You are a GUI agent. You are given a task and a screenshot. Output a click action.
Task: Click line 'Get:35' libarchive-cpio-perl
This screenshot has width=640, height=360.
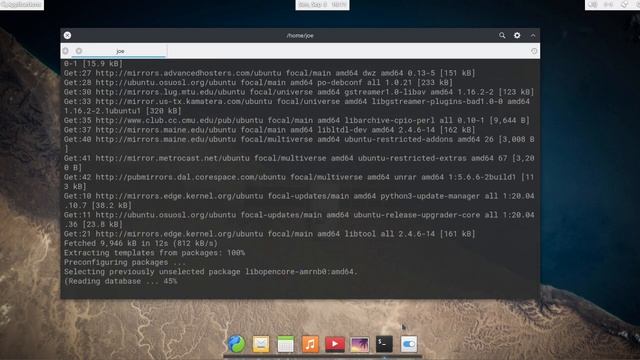tap(296, 120)
